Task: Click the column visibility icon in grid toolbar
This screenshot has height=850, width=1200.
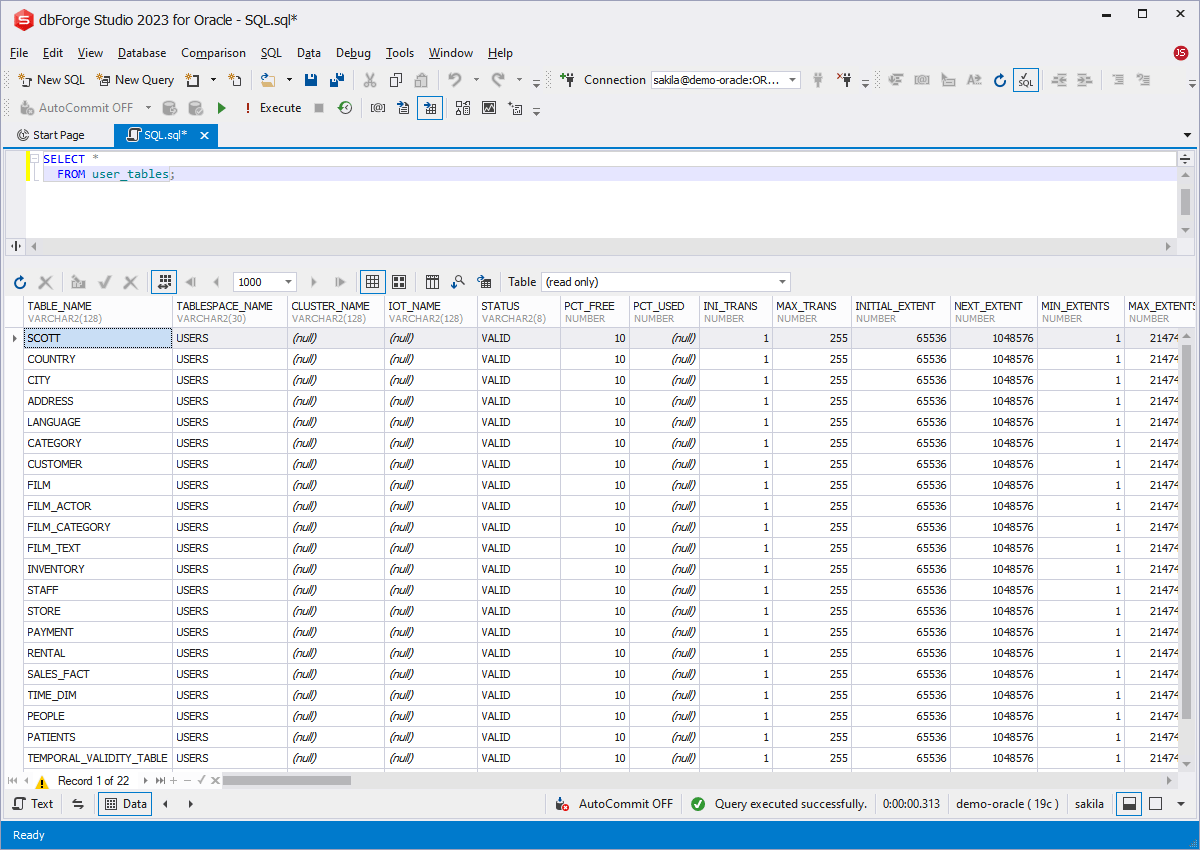Action: [x=432, y=282]
